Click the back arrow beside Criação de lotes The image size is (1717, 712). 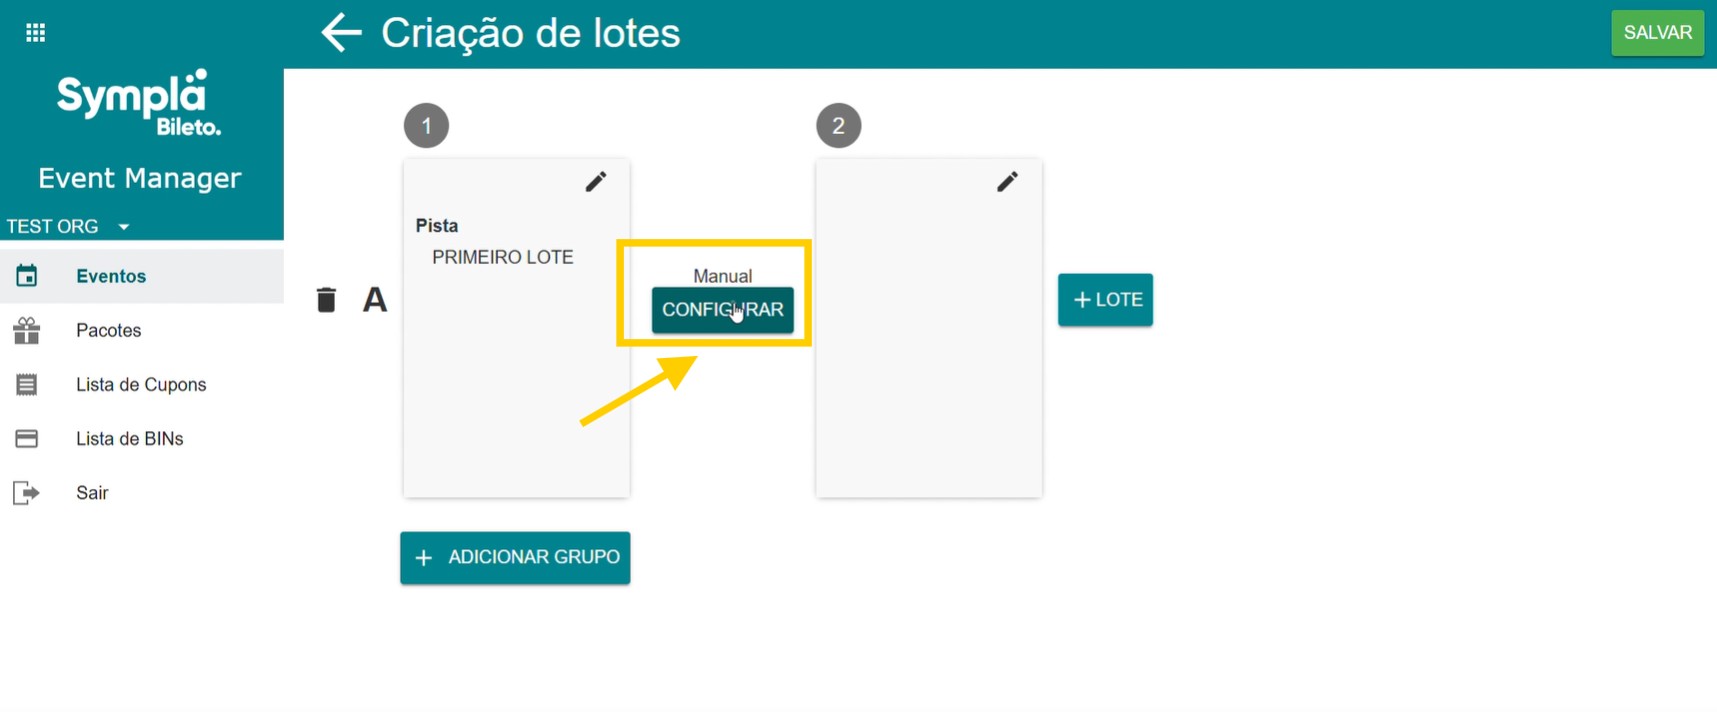341,33
